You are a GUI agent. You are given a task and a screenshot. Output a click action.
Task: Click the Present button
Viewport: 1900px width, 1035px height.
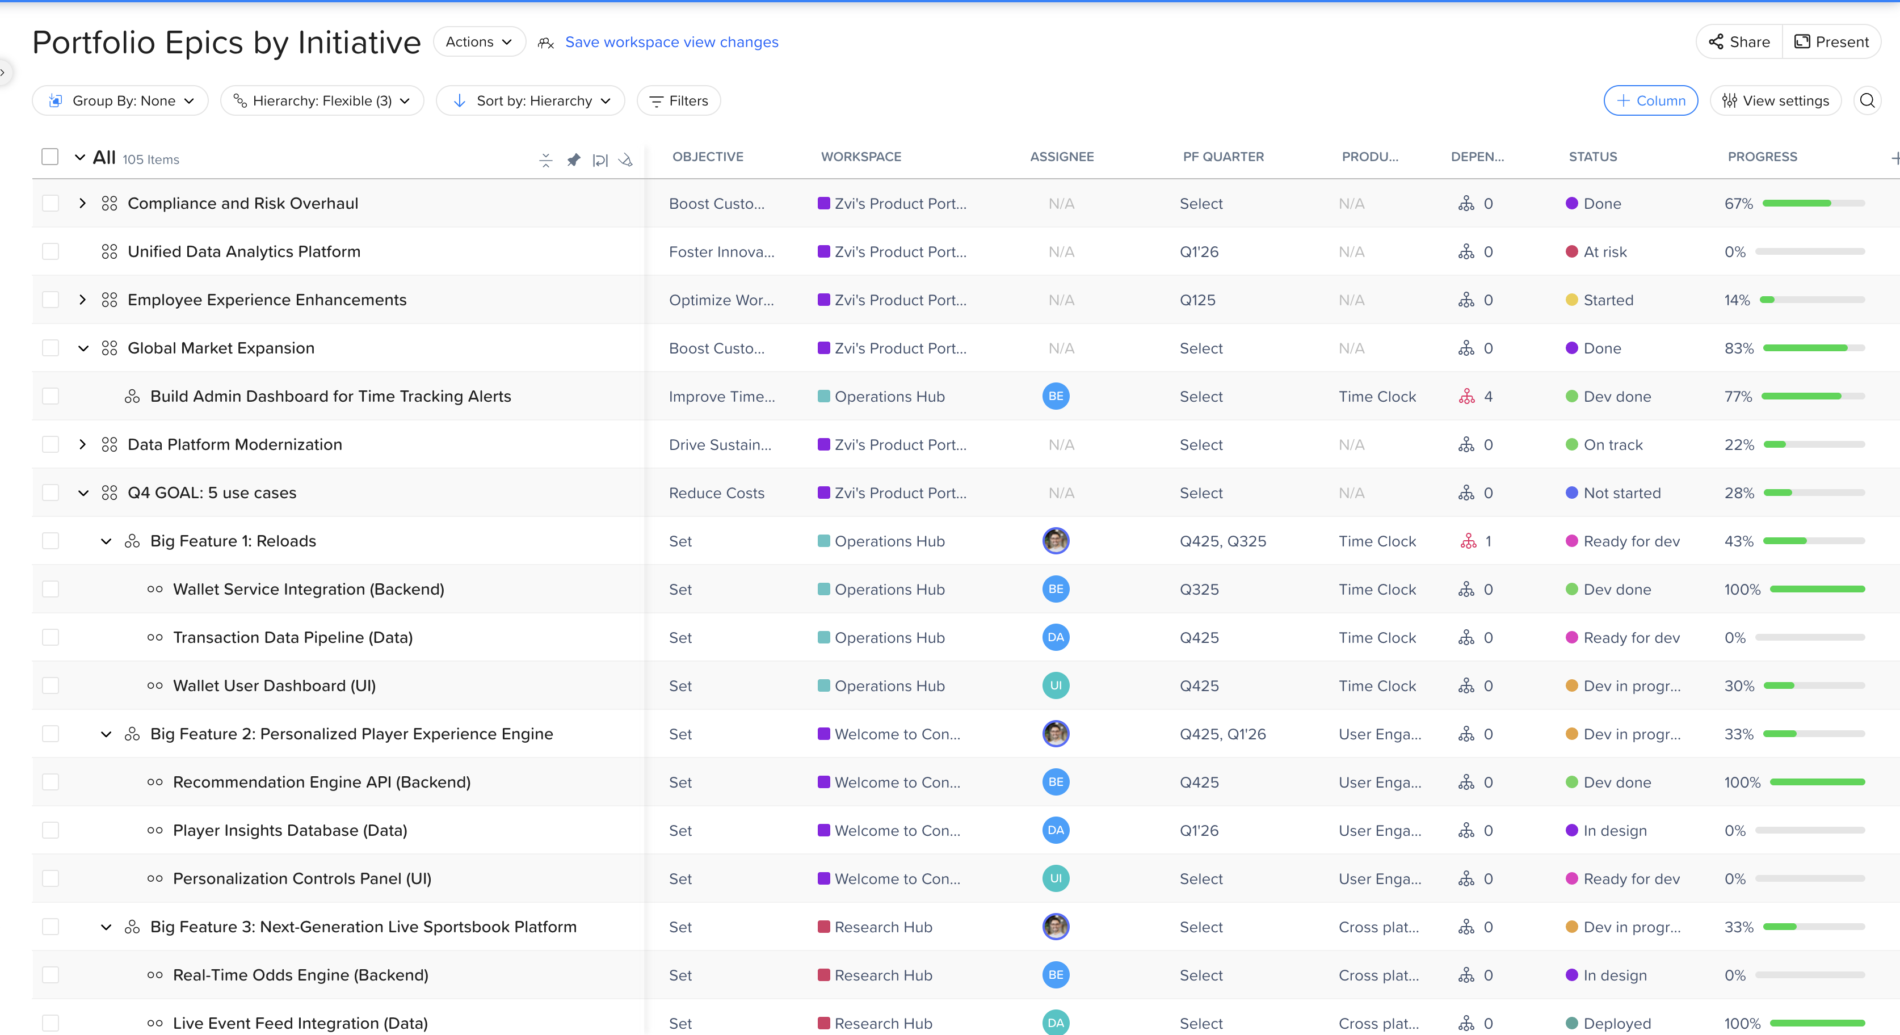[x=1832, y=42]
